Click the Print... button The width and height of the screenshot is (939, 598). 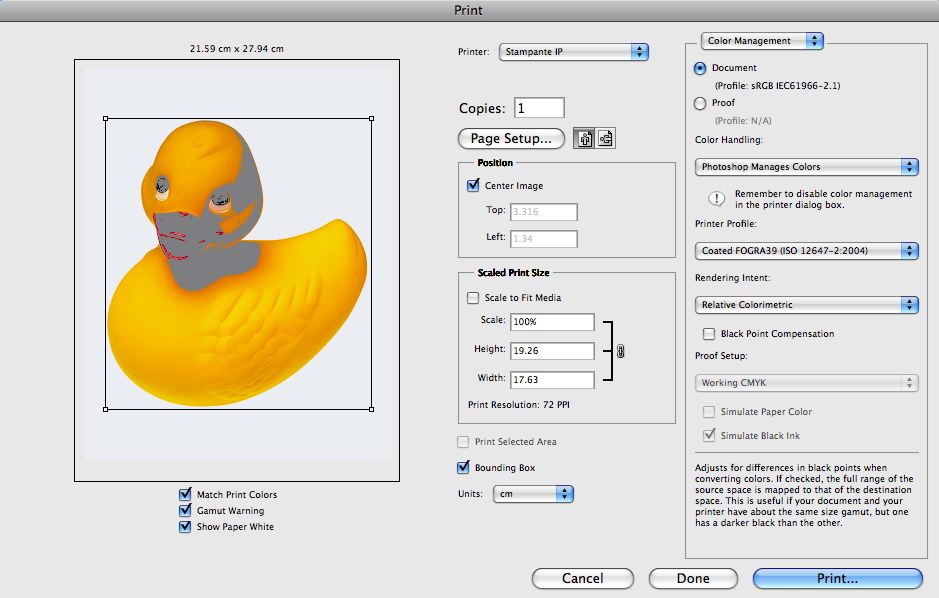tap(837, 578)
